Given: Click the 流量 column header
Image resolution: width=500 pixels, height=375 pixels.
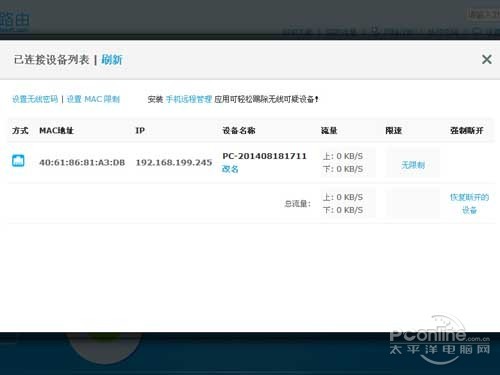Looking at the screenshot, I should tap(329, 130).
